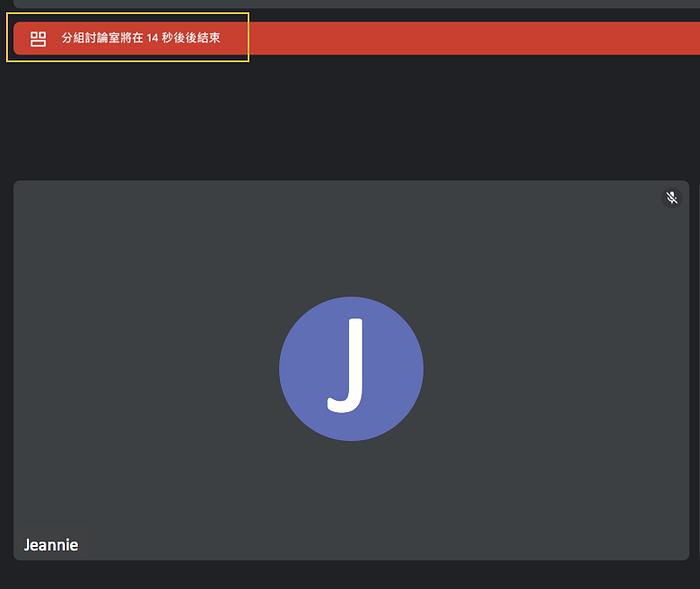The height and width of the screenshot is (589, 700).
Task: Click the muted microphone icon on Jeannie's tile
Action: 671,197
